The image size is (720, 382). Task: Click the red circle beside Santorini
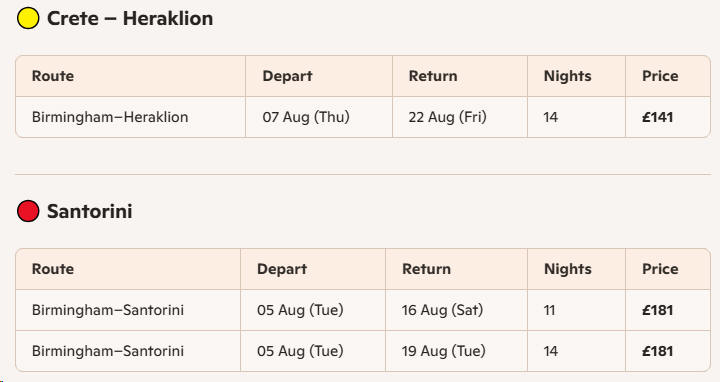pyautogui.click(x=28, y=211)
